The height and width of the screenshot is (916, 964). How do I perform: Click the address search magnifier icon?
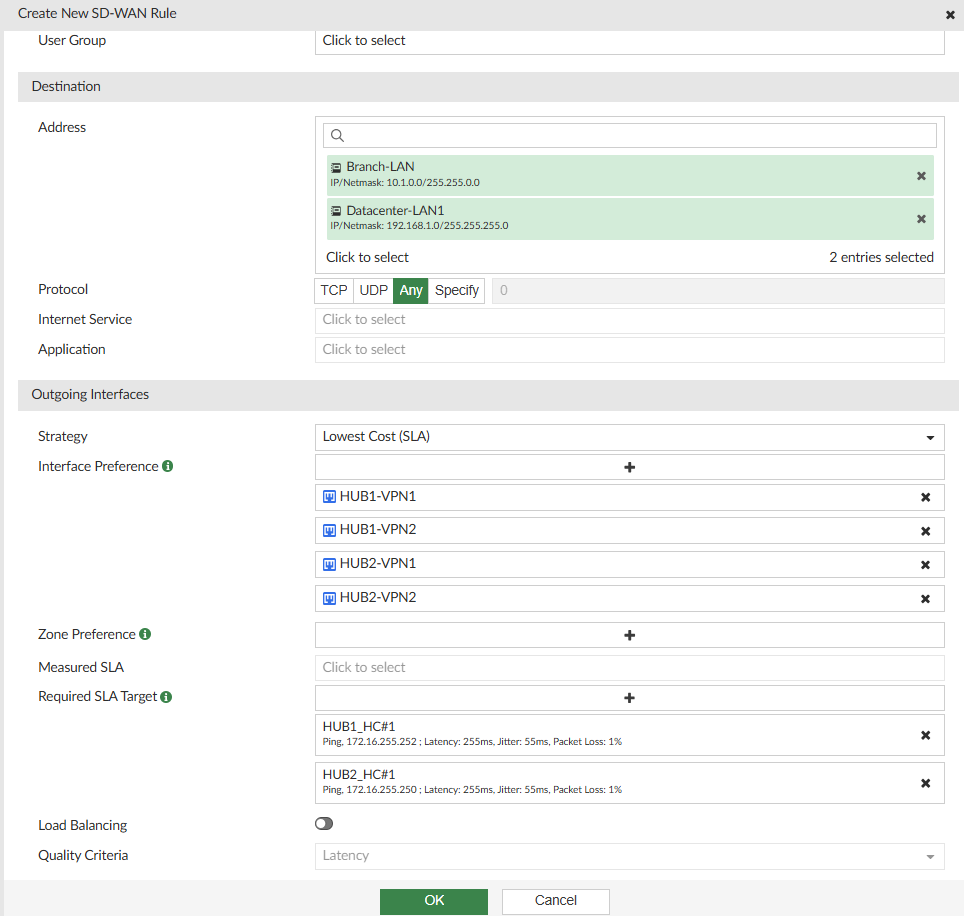(338, 135)
